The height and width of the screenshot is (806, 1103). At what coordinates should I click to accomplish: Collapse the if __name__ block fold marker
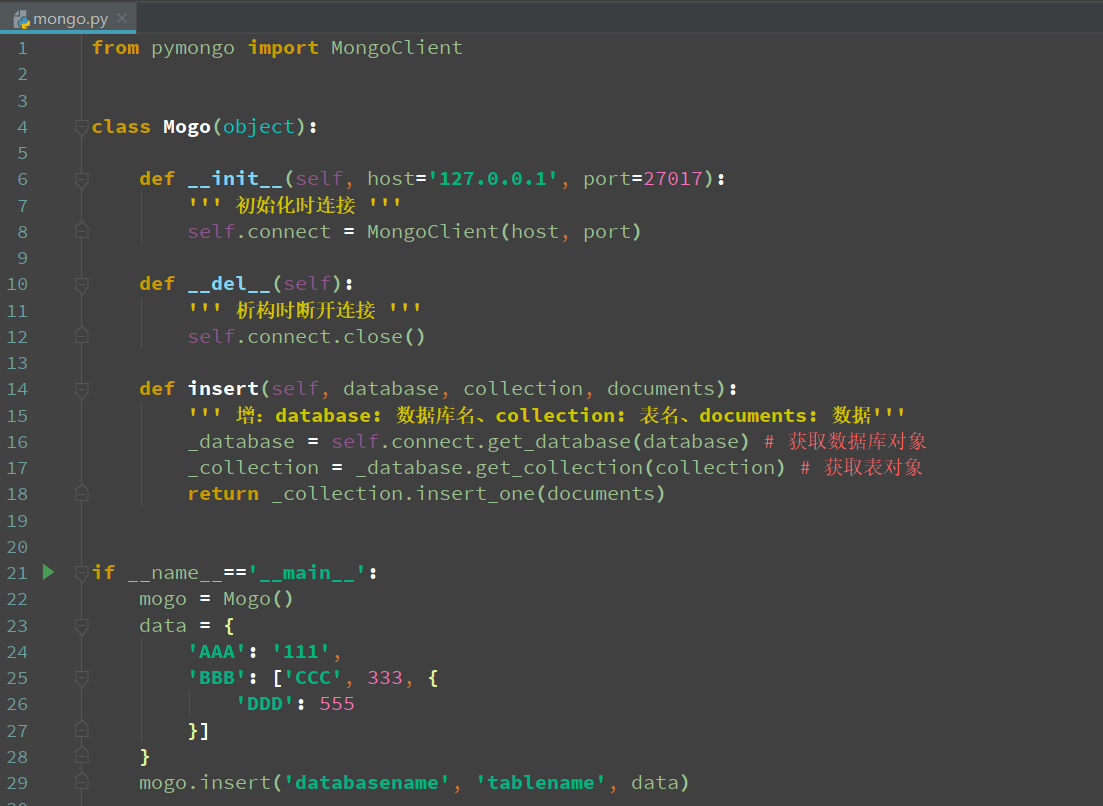82,573
